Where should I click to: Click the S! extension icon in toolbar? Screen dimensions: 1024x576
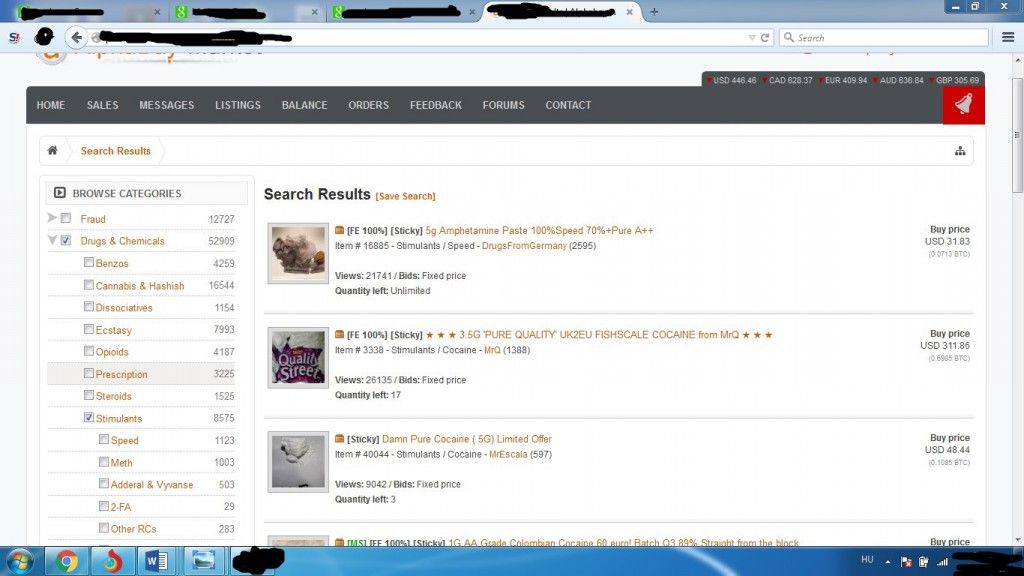(14, 38)
